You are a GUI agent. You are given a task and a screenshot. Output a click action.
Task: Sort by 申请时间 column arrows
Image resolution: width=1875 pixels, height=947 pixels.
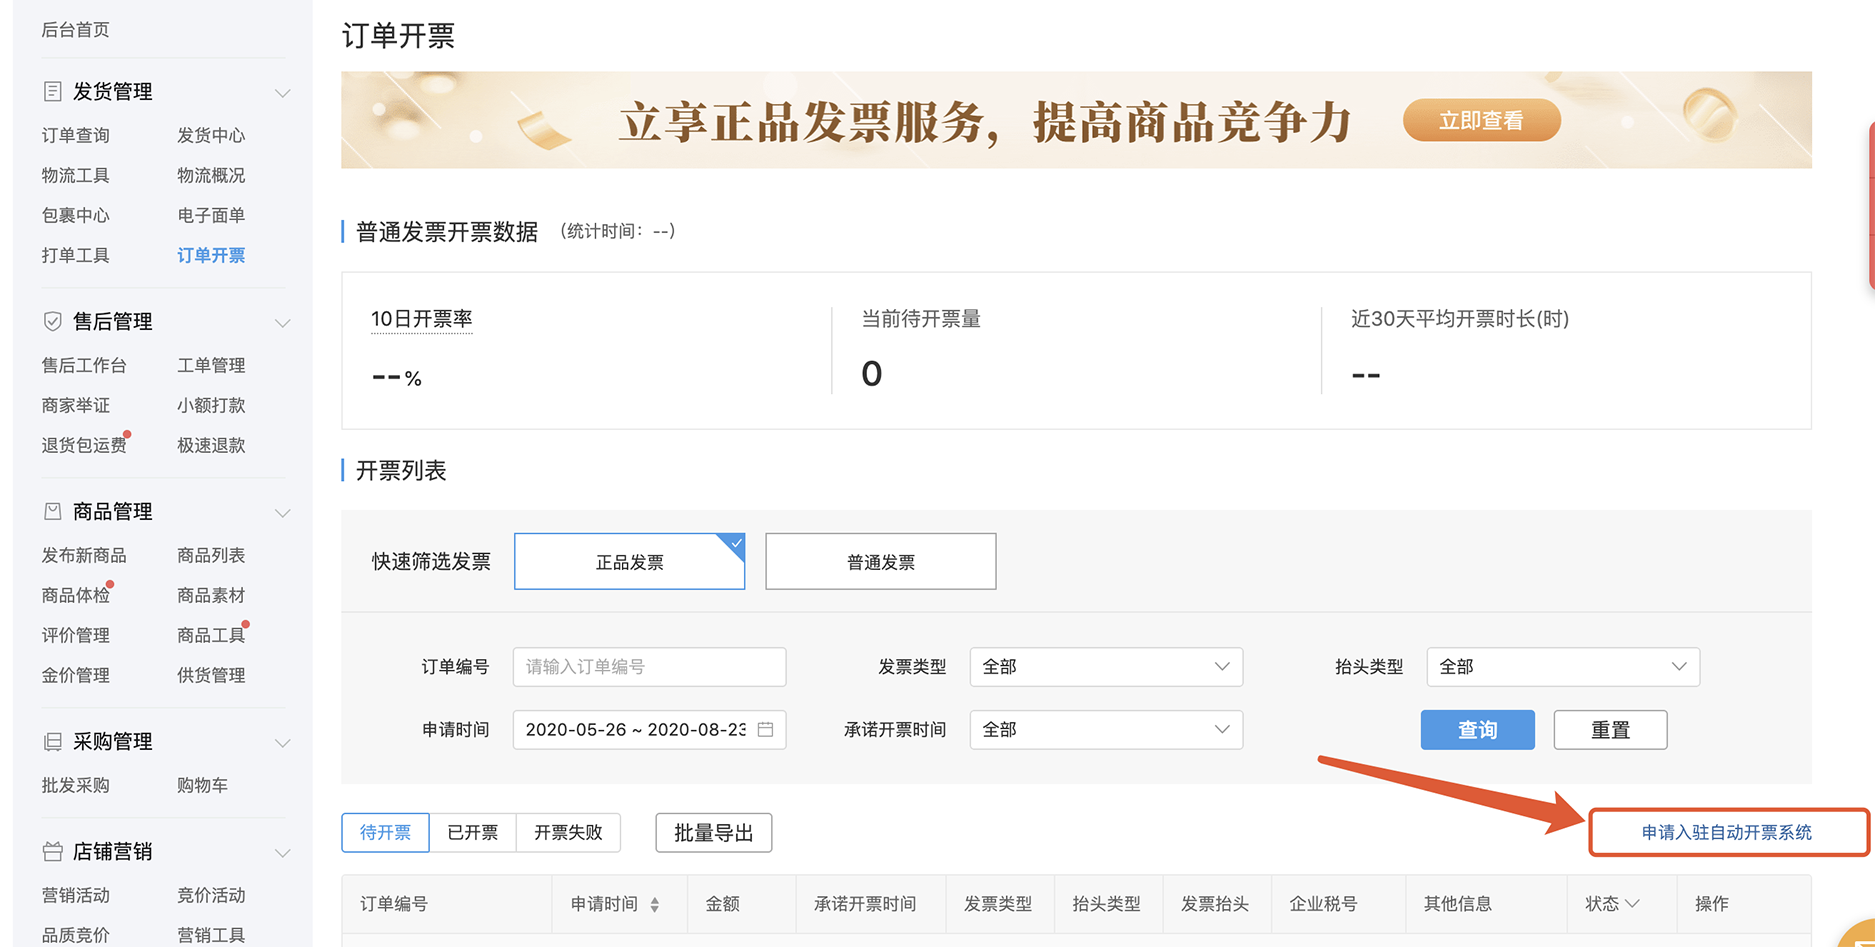click(655, 905)
